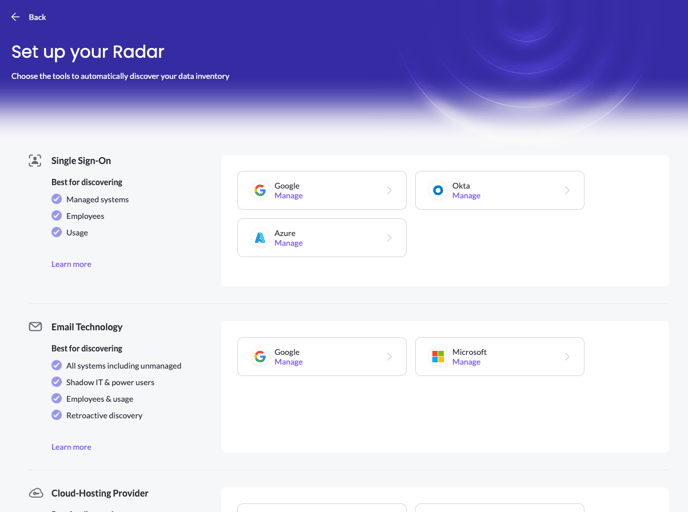Click the Microsoft card name

469,352
